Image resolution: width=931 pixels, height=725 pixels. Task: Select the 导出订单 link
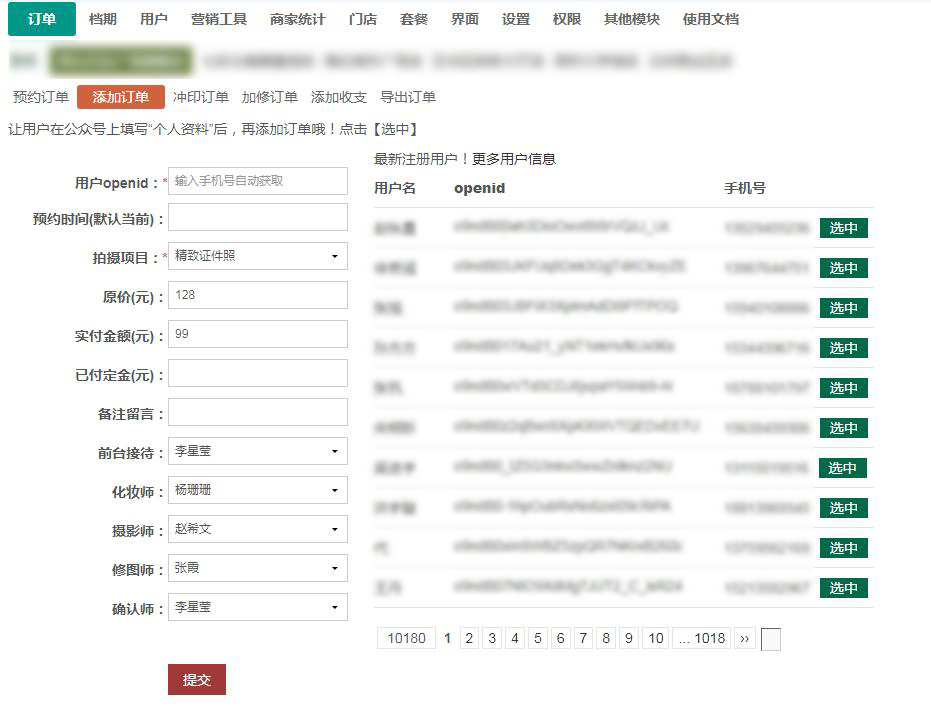407,97
